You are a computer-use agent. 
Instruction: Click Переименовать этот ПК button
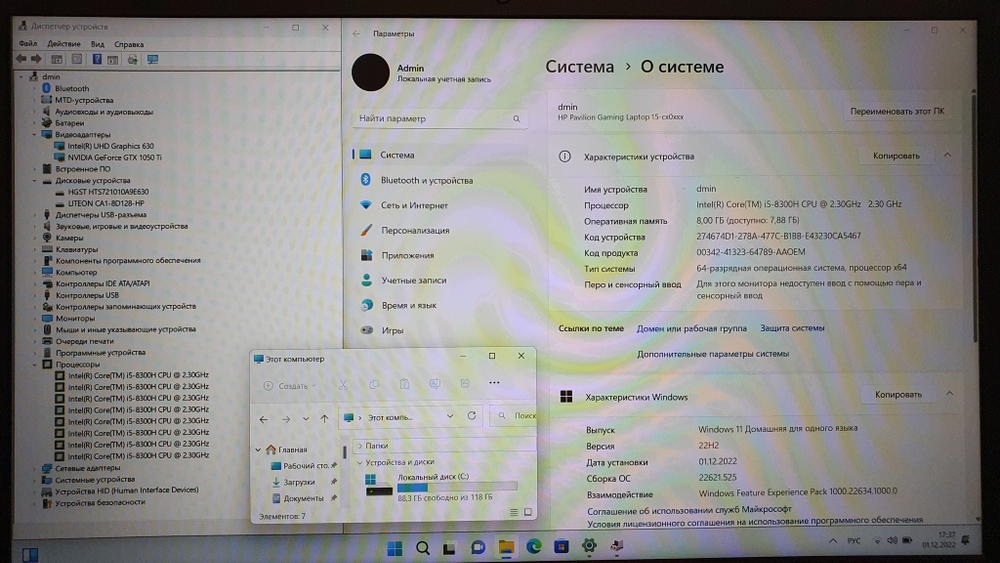897,111
